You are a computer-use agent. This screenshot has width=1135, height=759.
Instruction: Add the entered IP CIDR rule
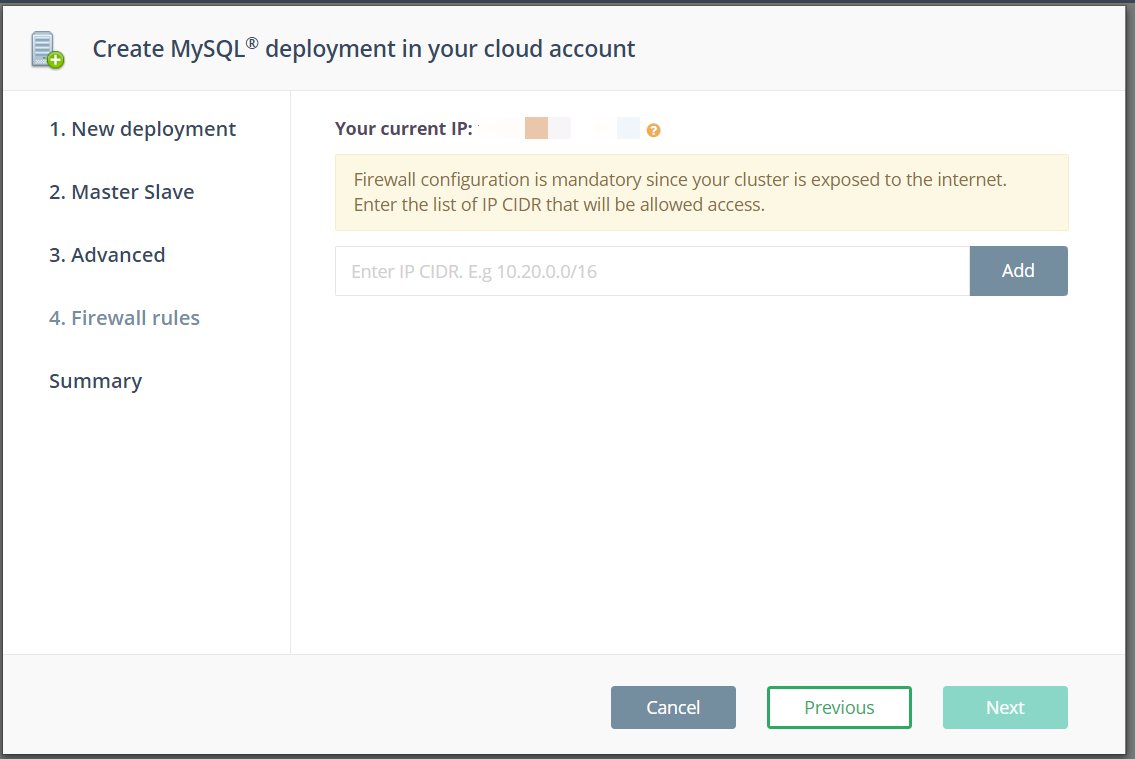1018,271
